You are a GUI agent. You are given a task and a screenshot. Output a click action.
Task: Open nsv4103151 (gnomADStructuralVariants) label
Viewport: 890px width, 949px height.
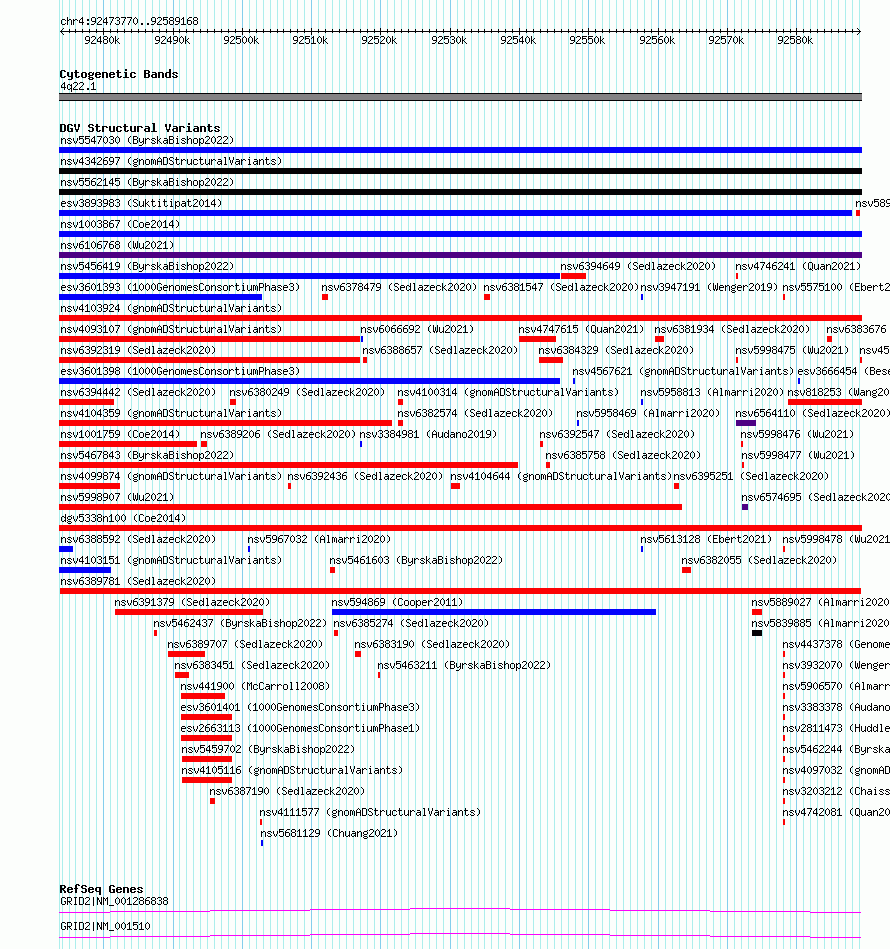click(x=171, y=560)
